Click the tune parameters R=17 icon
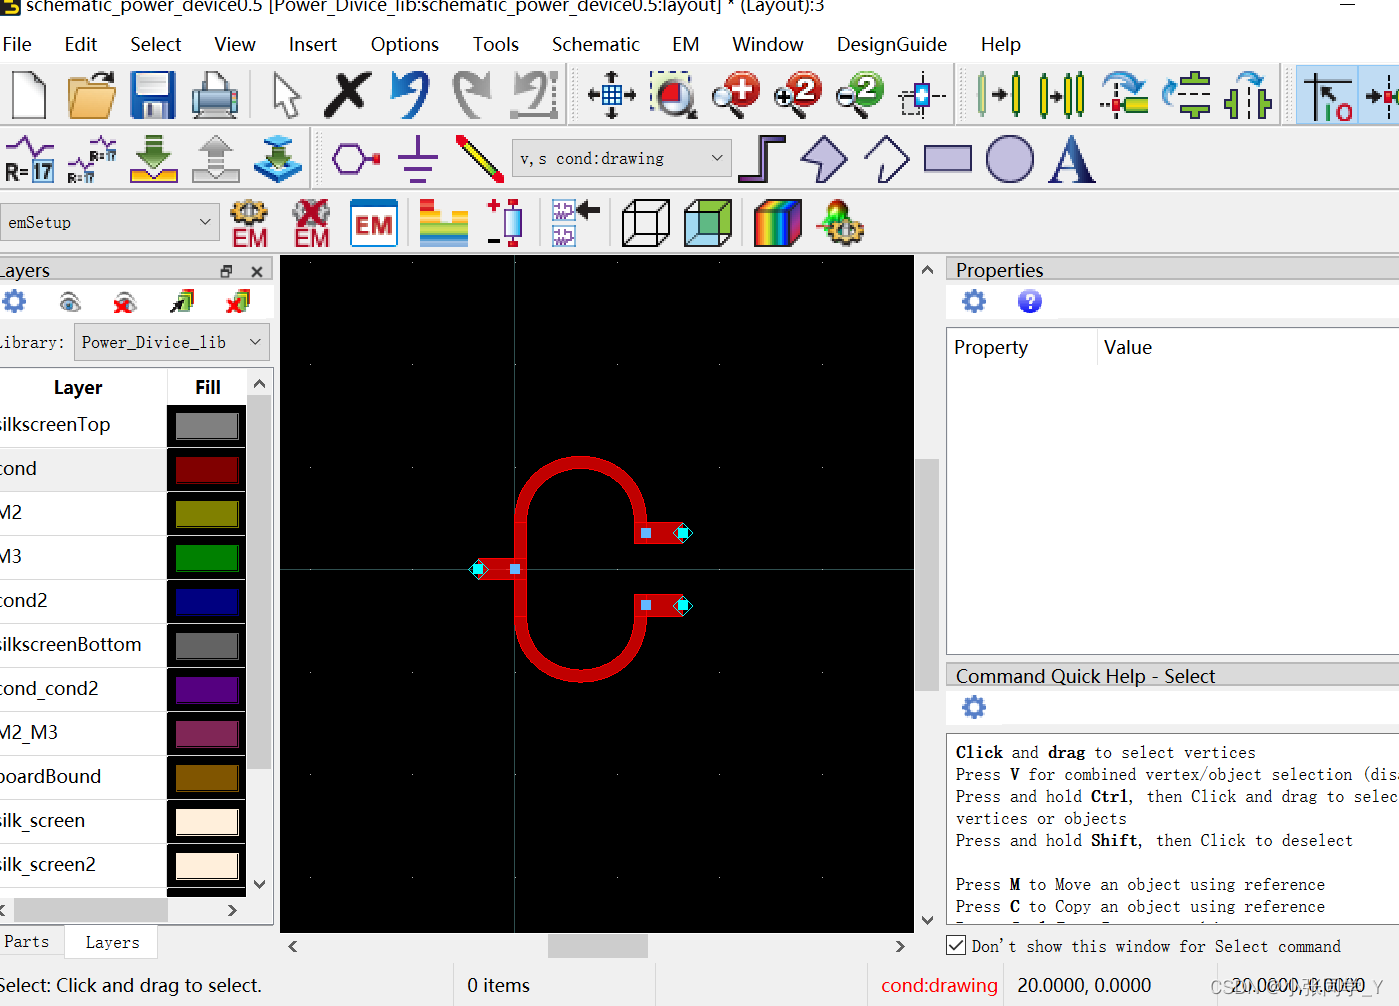The height and width of the screenshot is (1006, 1399). click(29, 158)
